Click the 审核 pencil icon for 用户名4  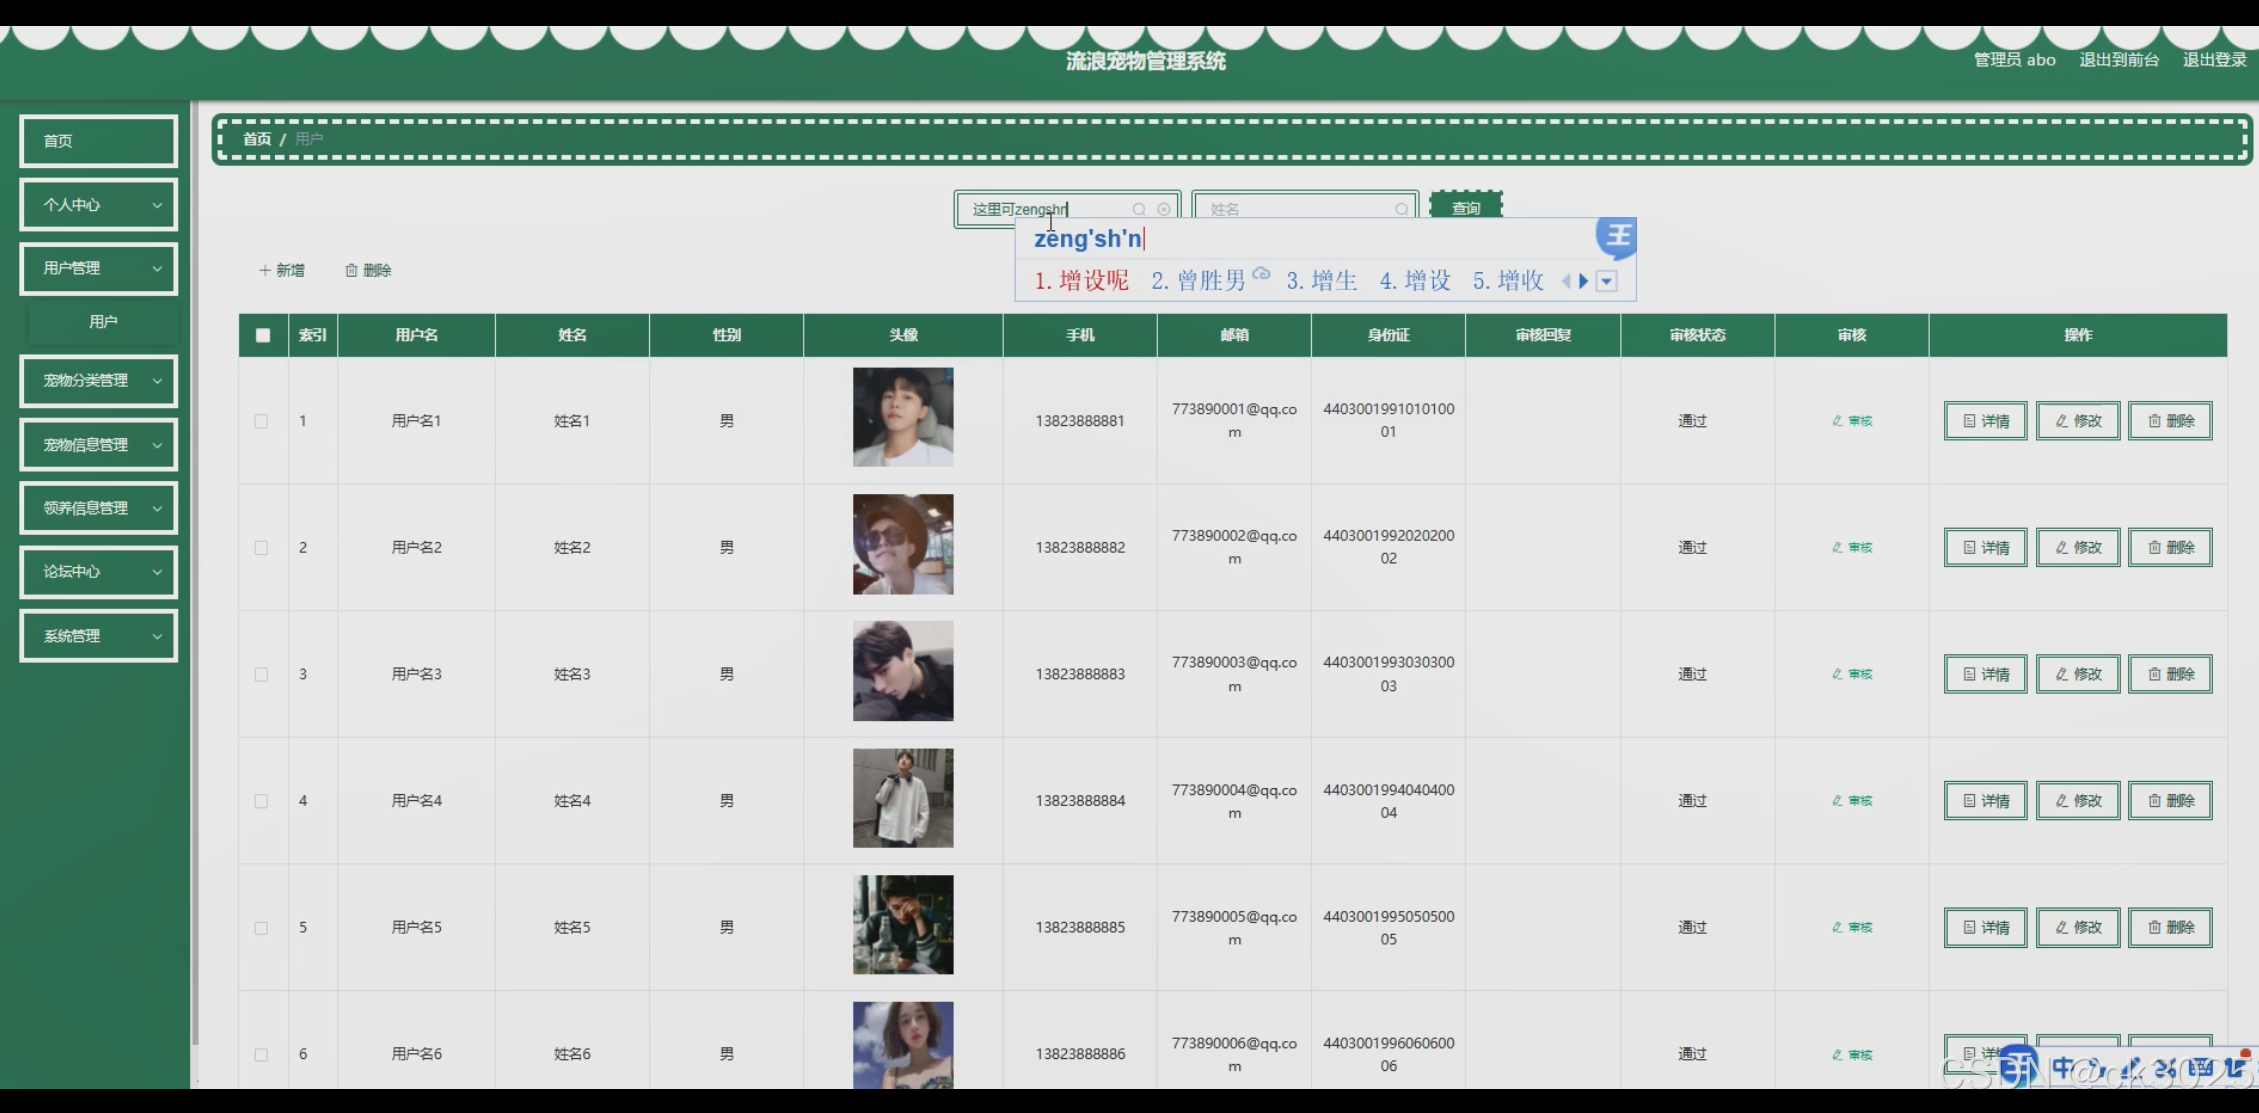click(1838, 801)
